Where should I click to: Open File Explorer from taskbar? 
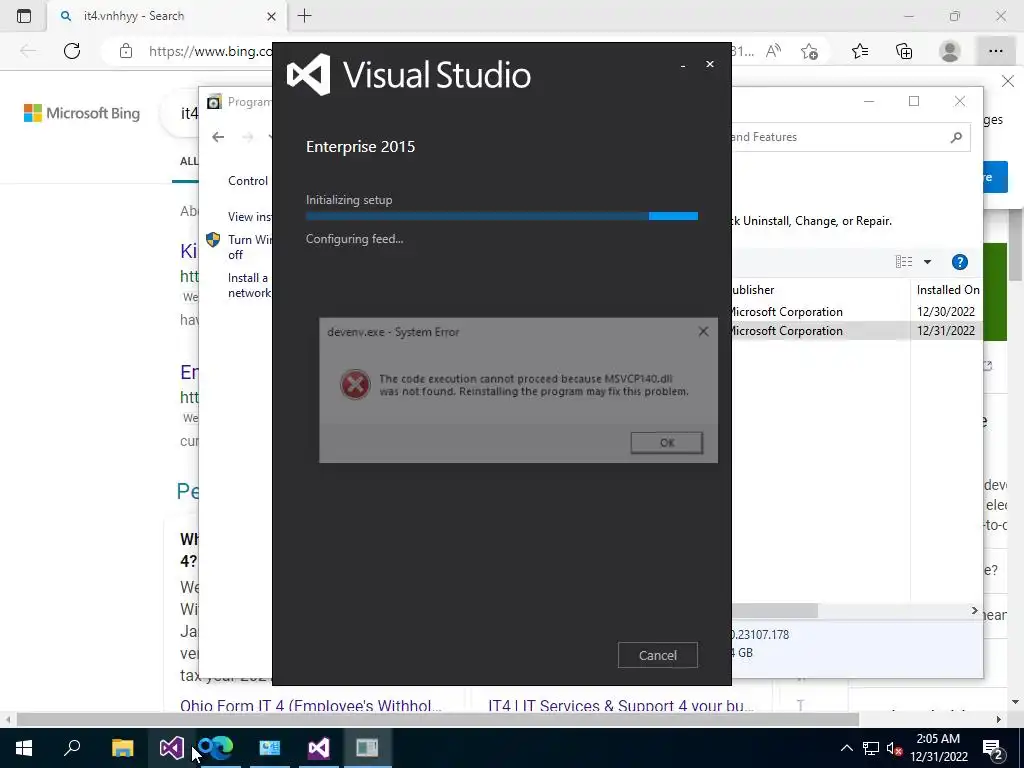click(122, 748)
